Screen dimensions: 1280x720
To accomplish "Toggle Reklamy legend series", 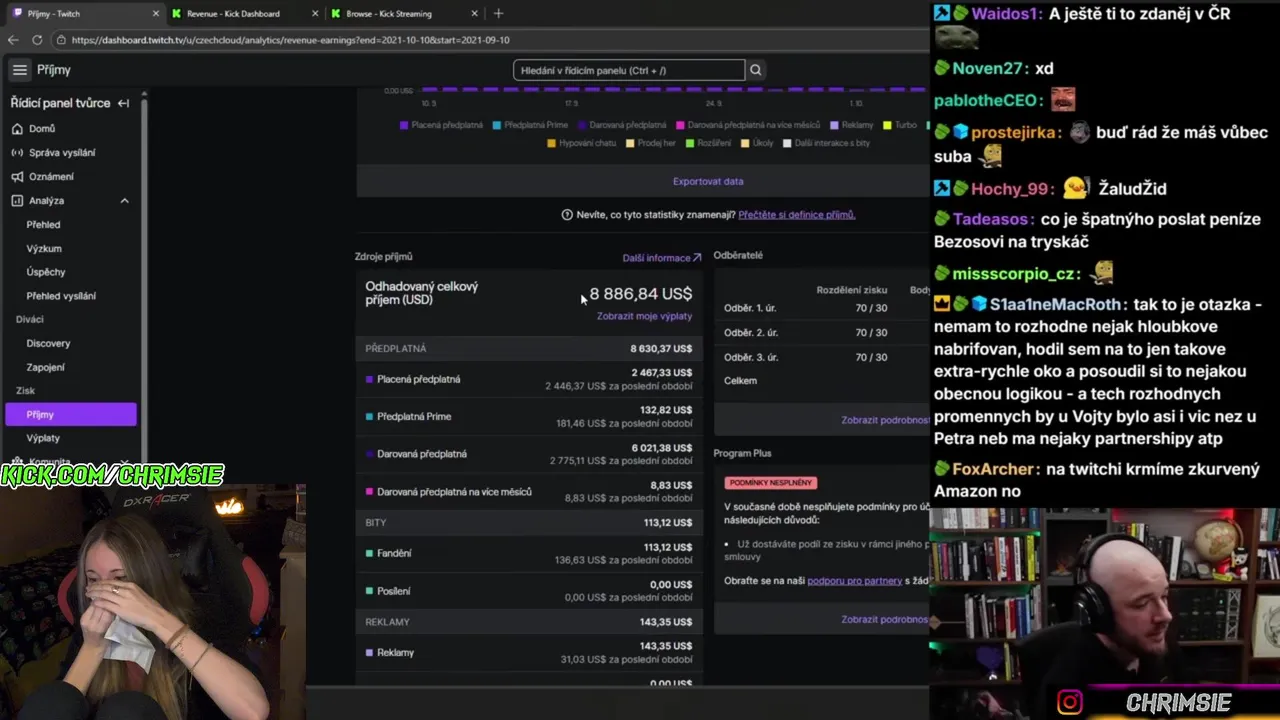I will point(851,125).
